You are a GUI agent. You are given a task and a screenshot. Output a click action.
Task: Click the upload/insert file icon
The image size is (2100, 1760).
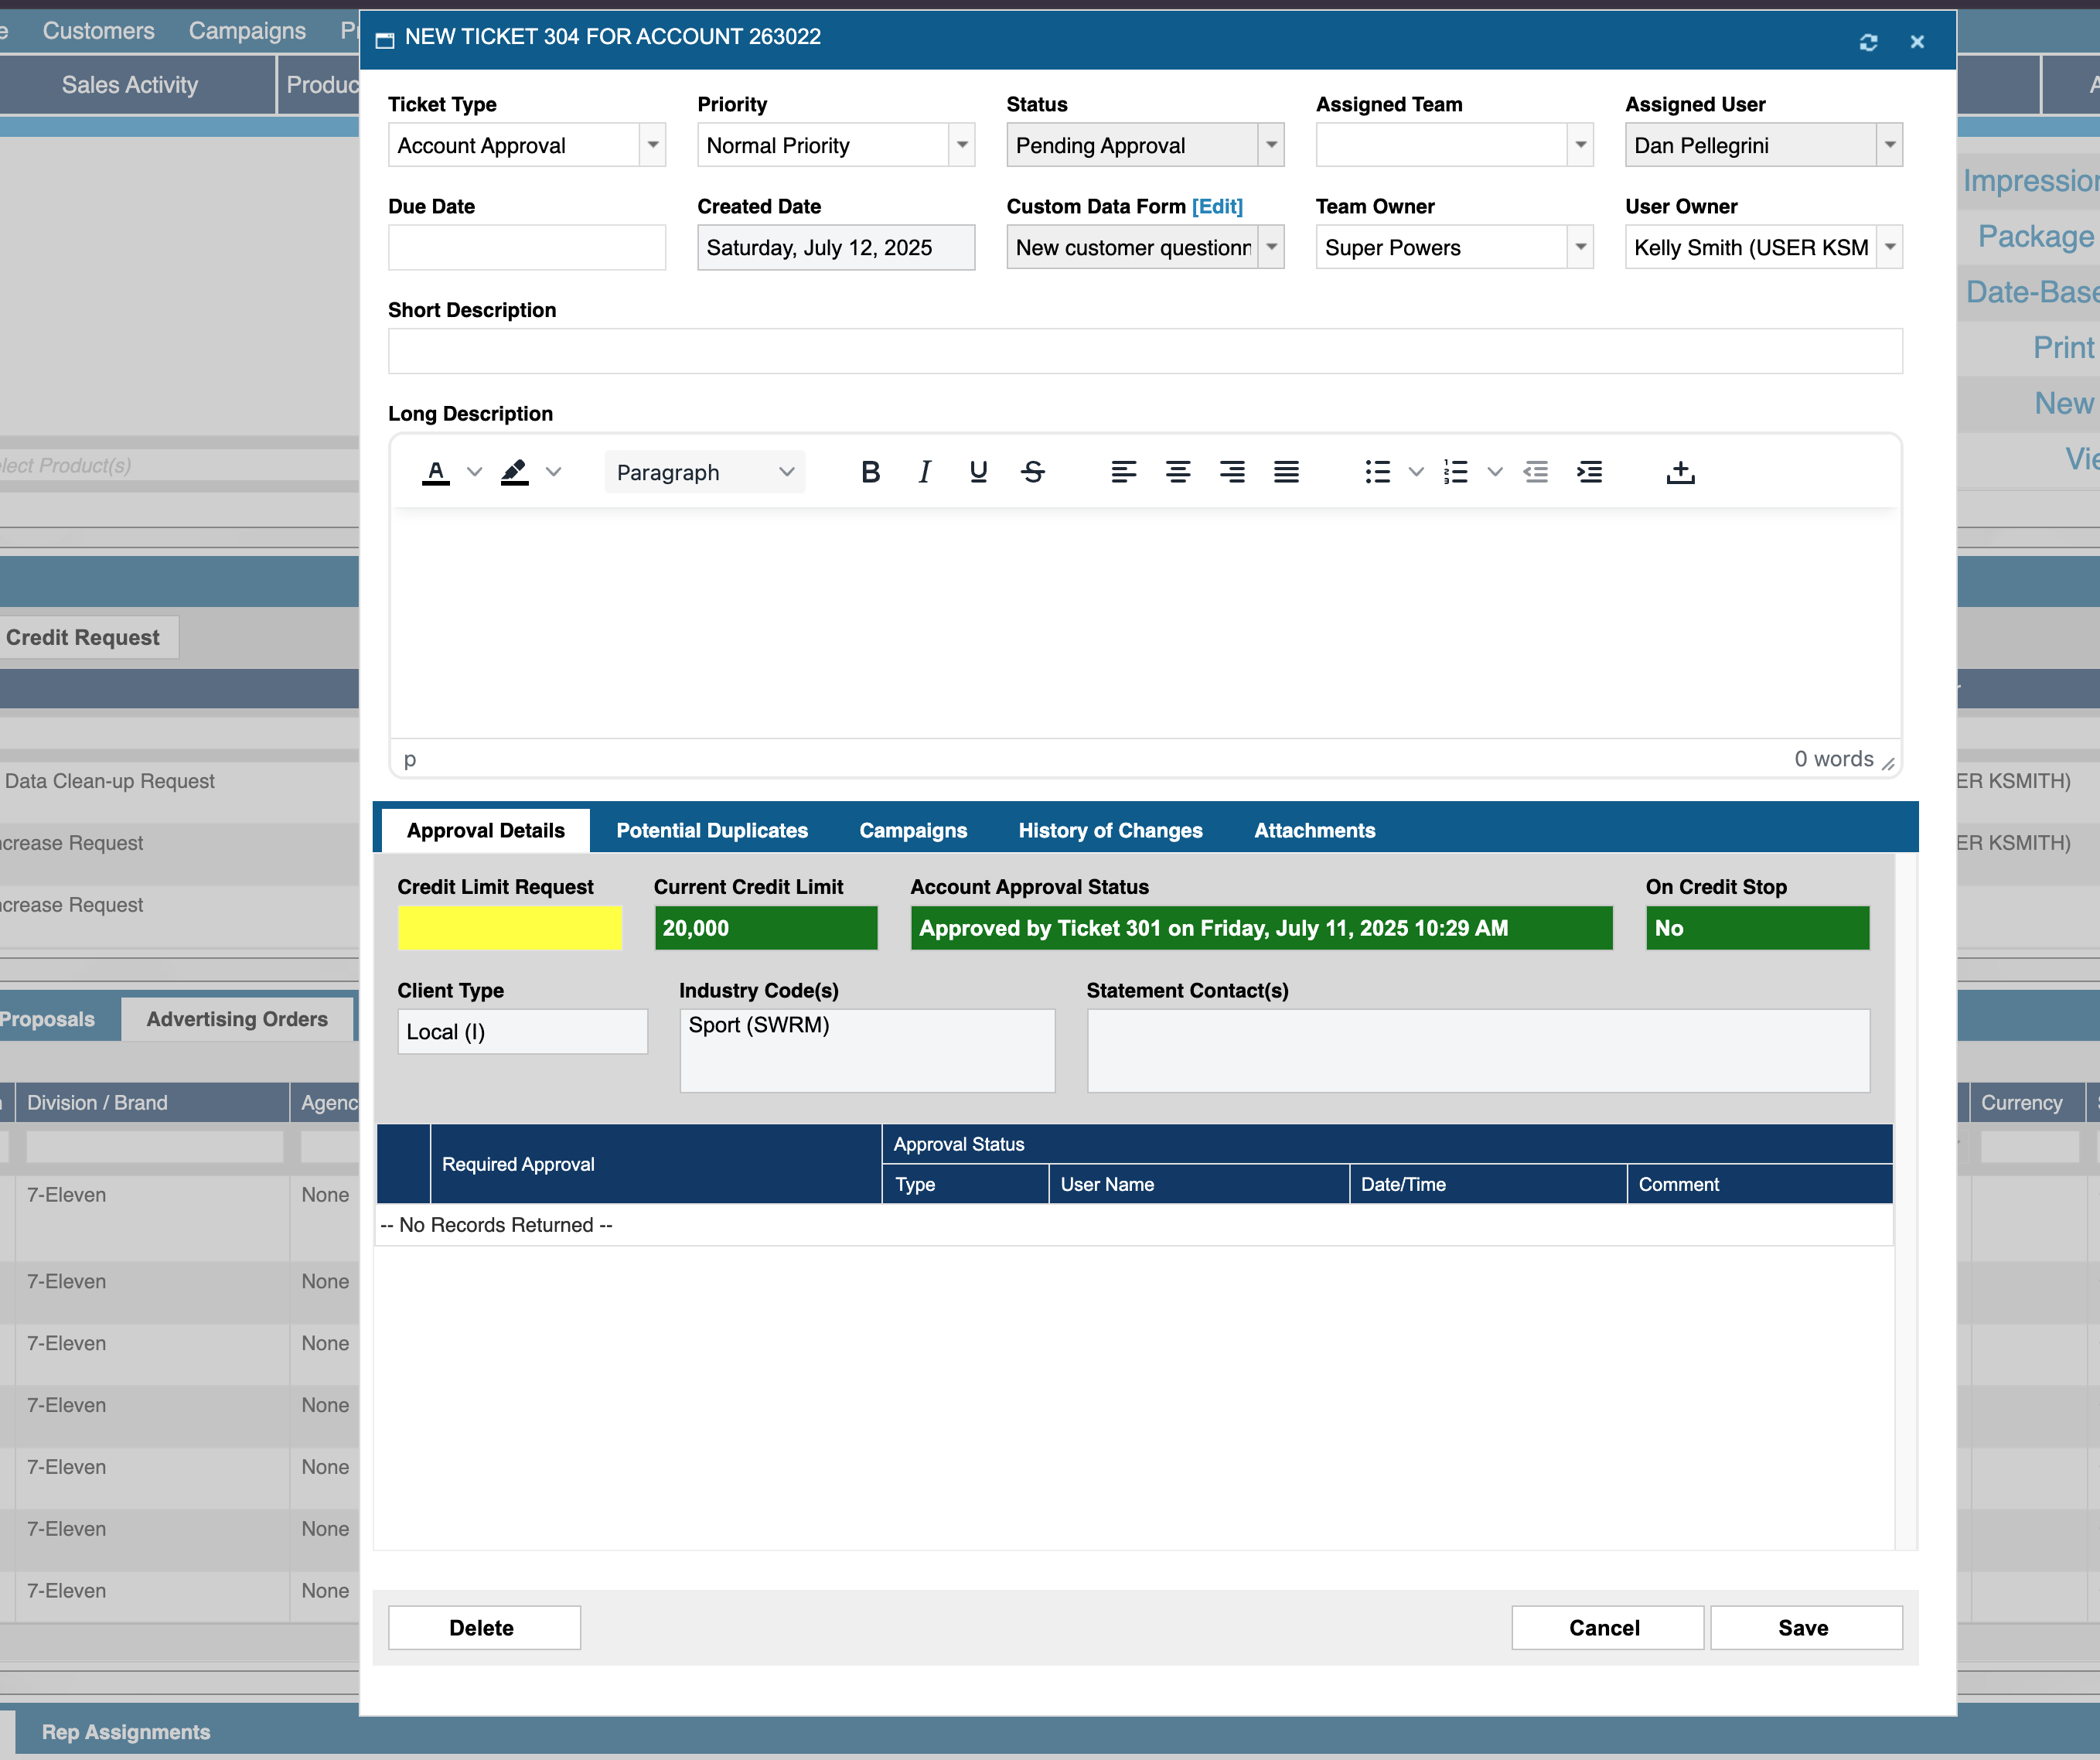[x=1680, y=472]
